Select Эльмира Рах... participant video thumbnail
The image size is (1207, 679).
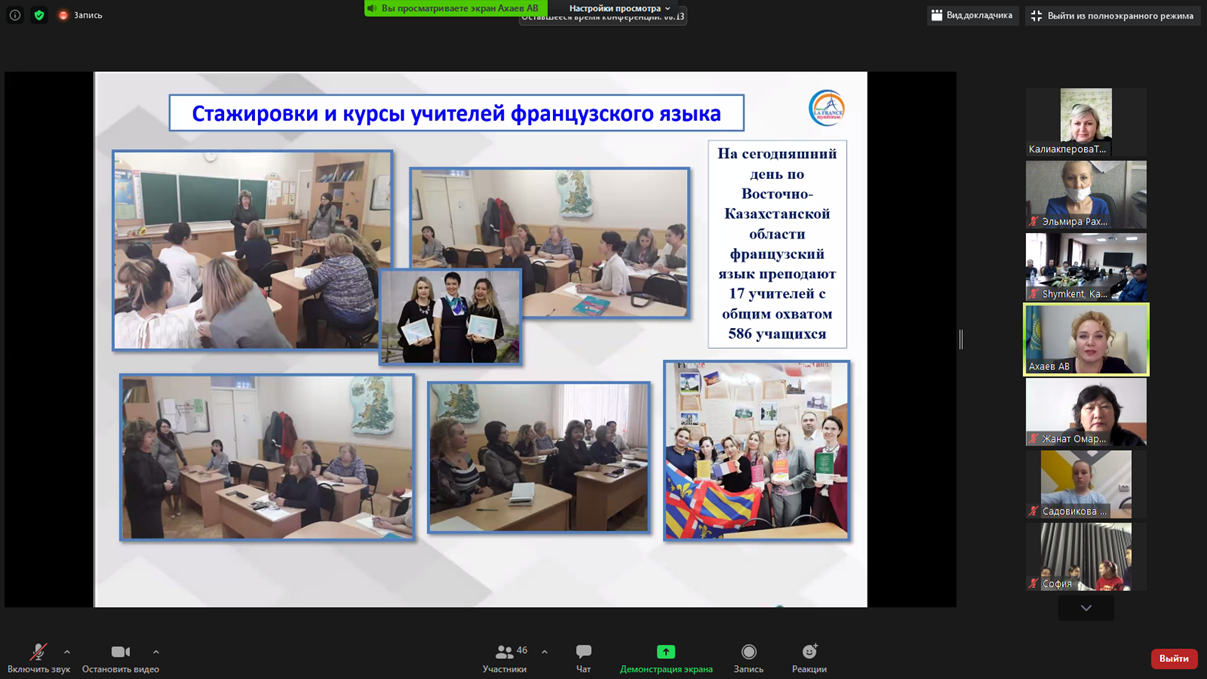point(1086,195)
